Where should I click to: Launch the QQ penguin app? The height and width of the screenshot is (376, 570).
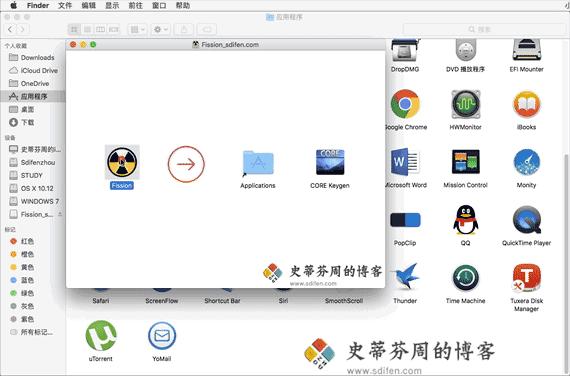(x=465, y=220)
